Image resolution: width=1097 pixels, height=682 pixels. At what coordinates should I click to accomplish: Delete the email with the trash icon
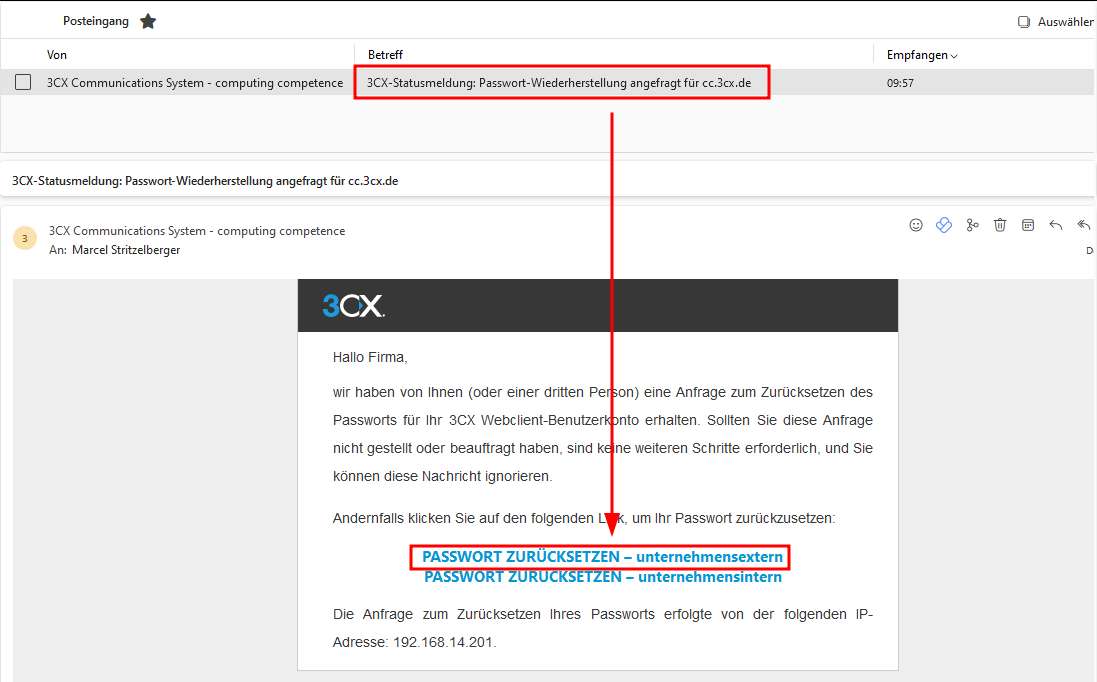1000,225
